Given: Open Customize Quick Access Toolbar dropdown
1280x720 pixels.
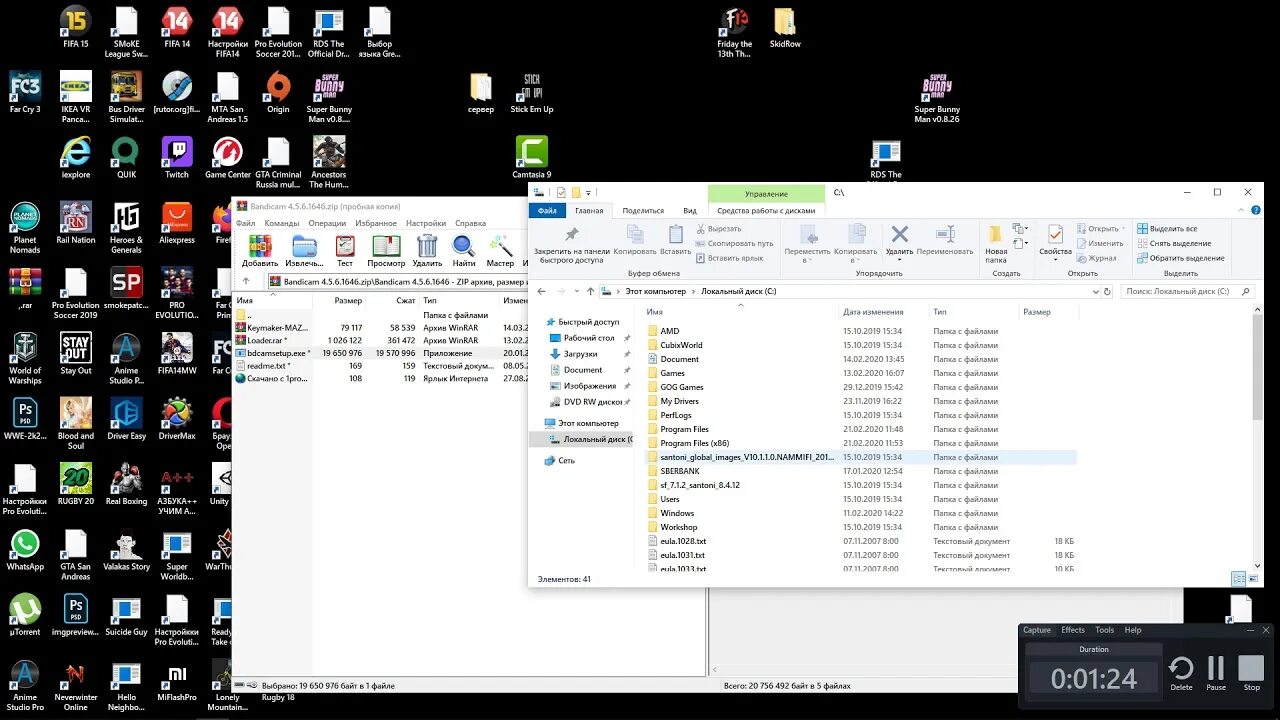Looking at the screenshot, I should pos(589,192).
